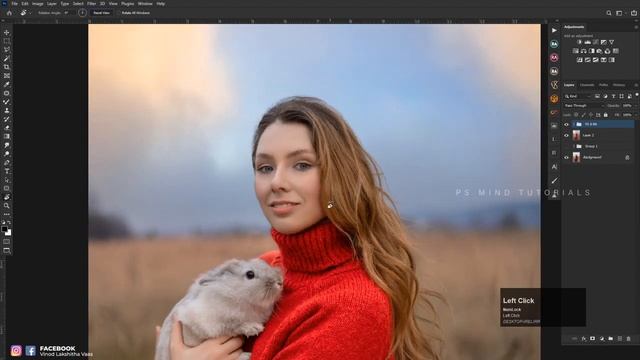Open the layer filter Kind dropdown
This screenshot has width=640, height=360.
(577, 96)
